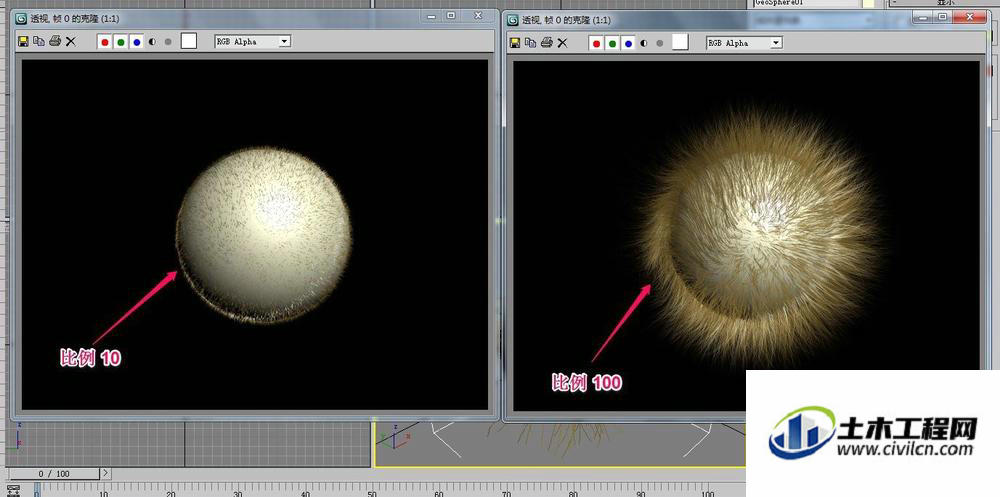Screen dimensions: 1000x497
Task: Toggle blue channel in left render window
Action: [136, 42]
